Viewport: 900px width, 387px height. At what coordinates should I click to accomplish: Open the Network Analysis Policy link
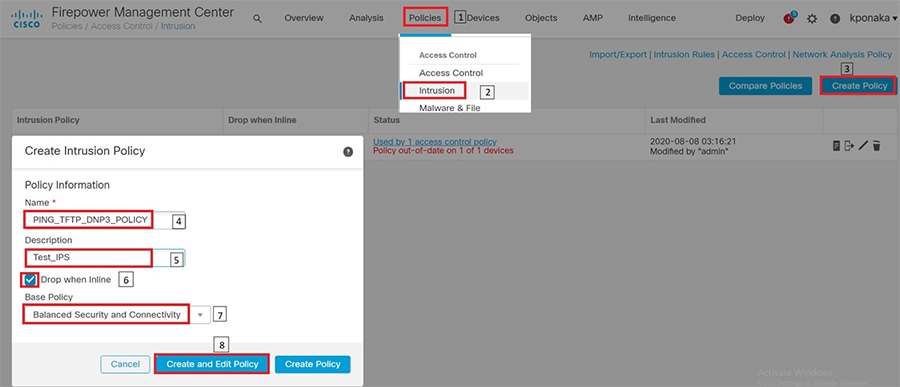(x=842, y=55)
